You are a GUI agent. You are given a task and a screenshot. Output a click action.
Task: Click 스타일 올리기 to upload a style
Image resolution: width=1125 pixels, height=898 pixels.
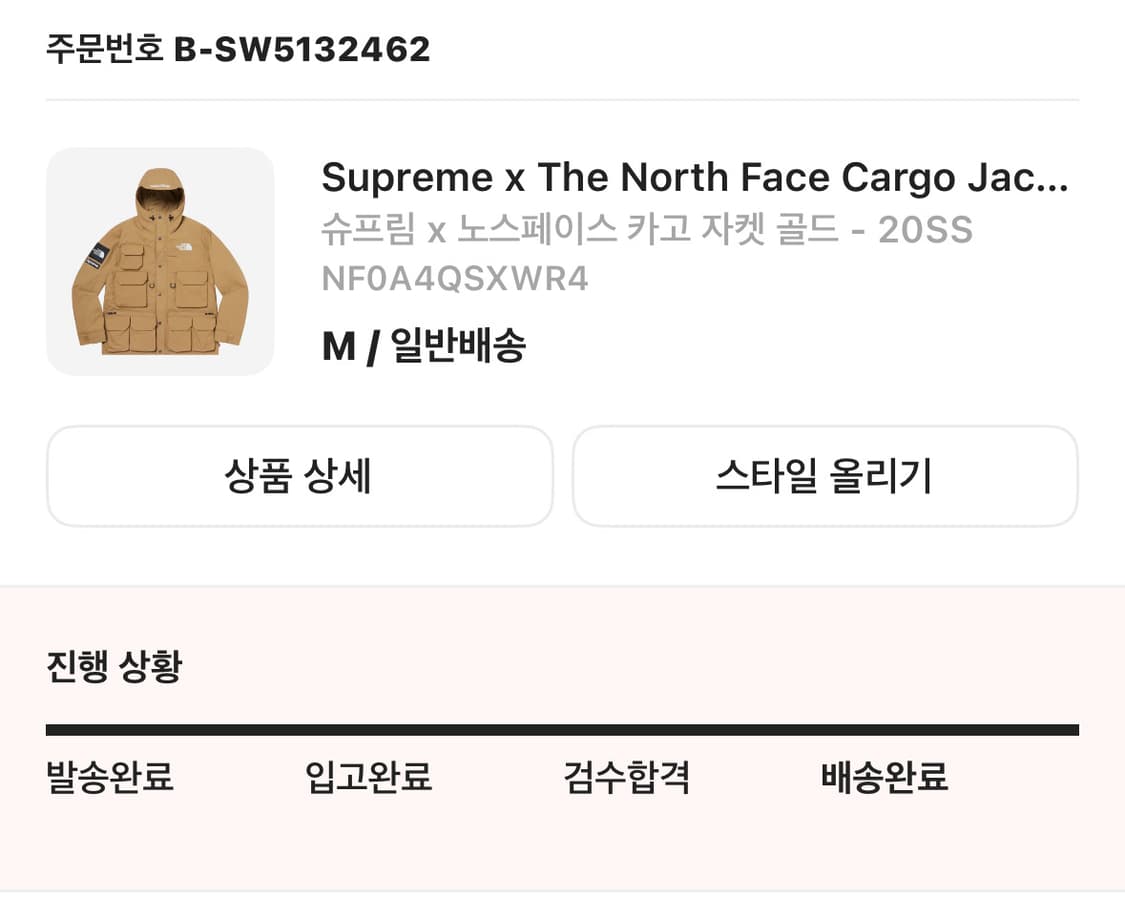826,476
